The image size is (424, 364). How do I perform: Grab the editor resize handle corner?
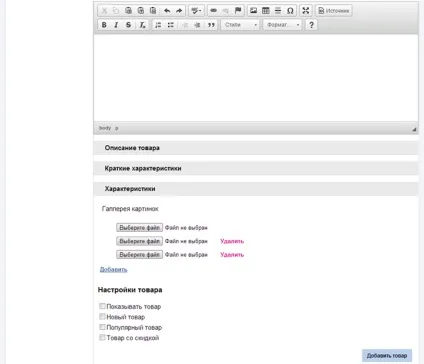(414, 129)
